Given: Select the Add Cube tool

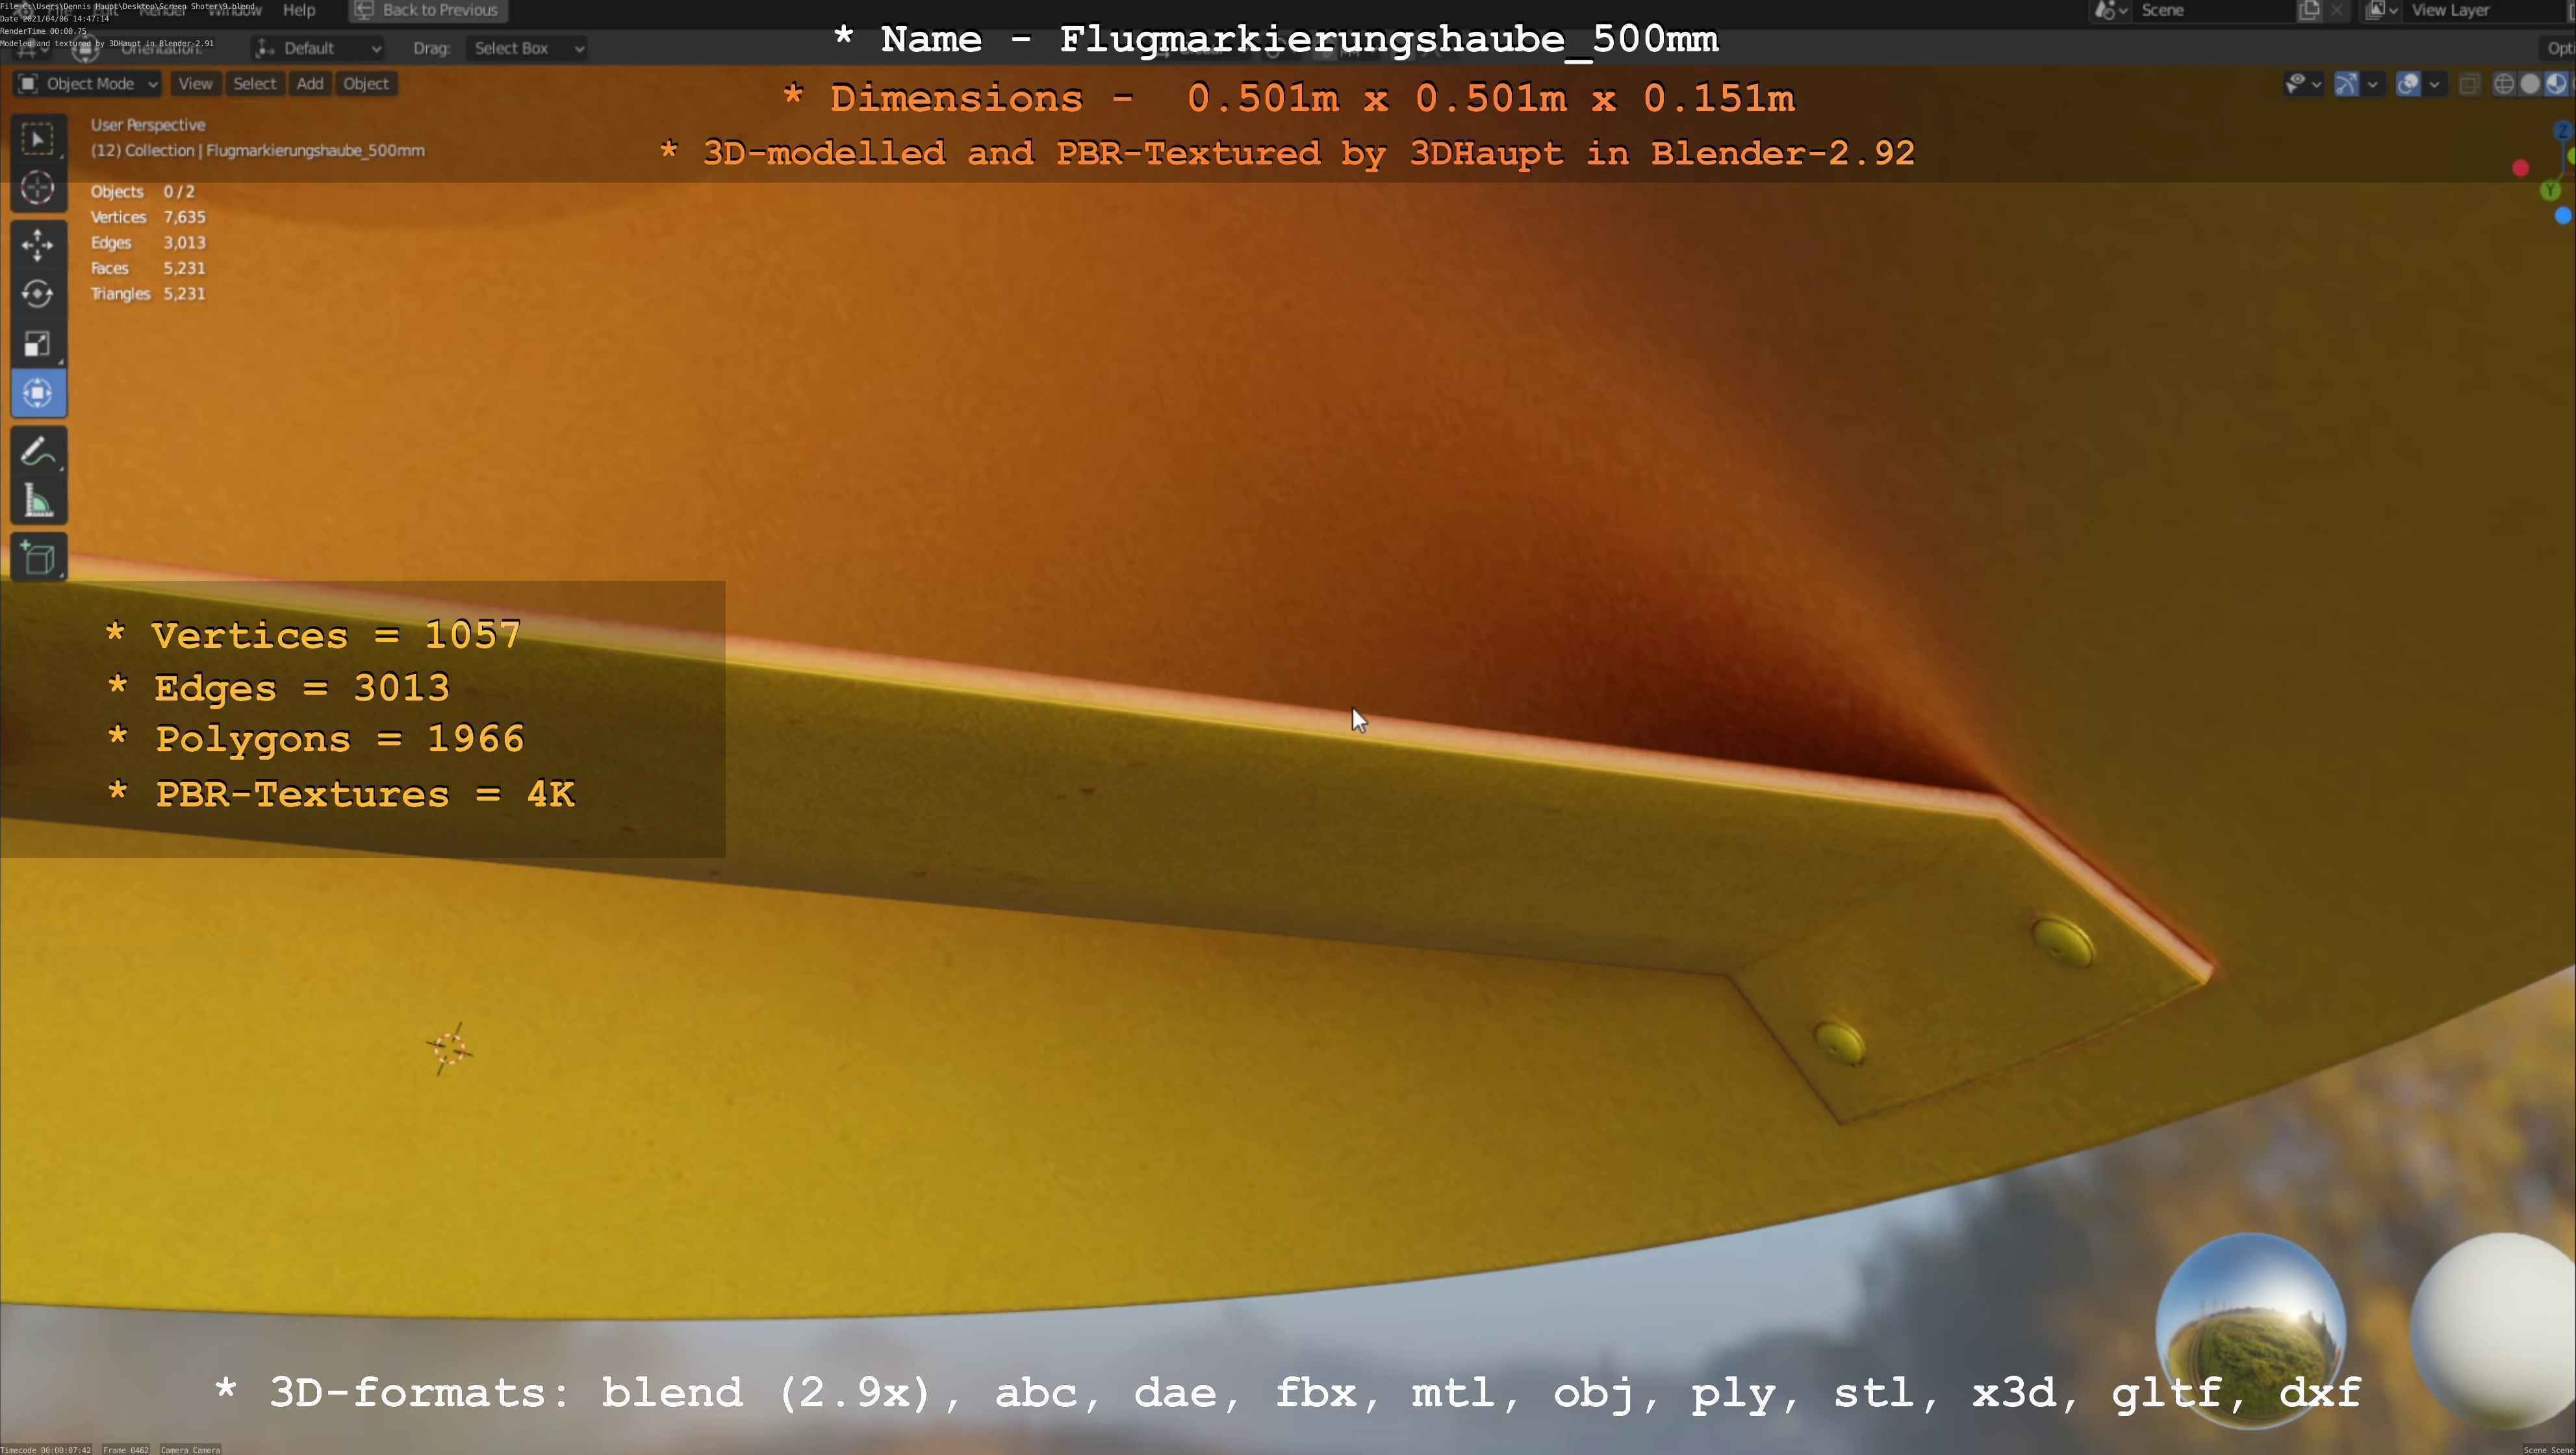Looking at the screenshot, I should point(38,558).
